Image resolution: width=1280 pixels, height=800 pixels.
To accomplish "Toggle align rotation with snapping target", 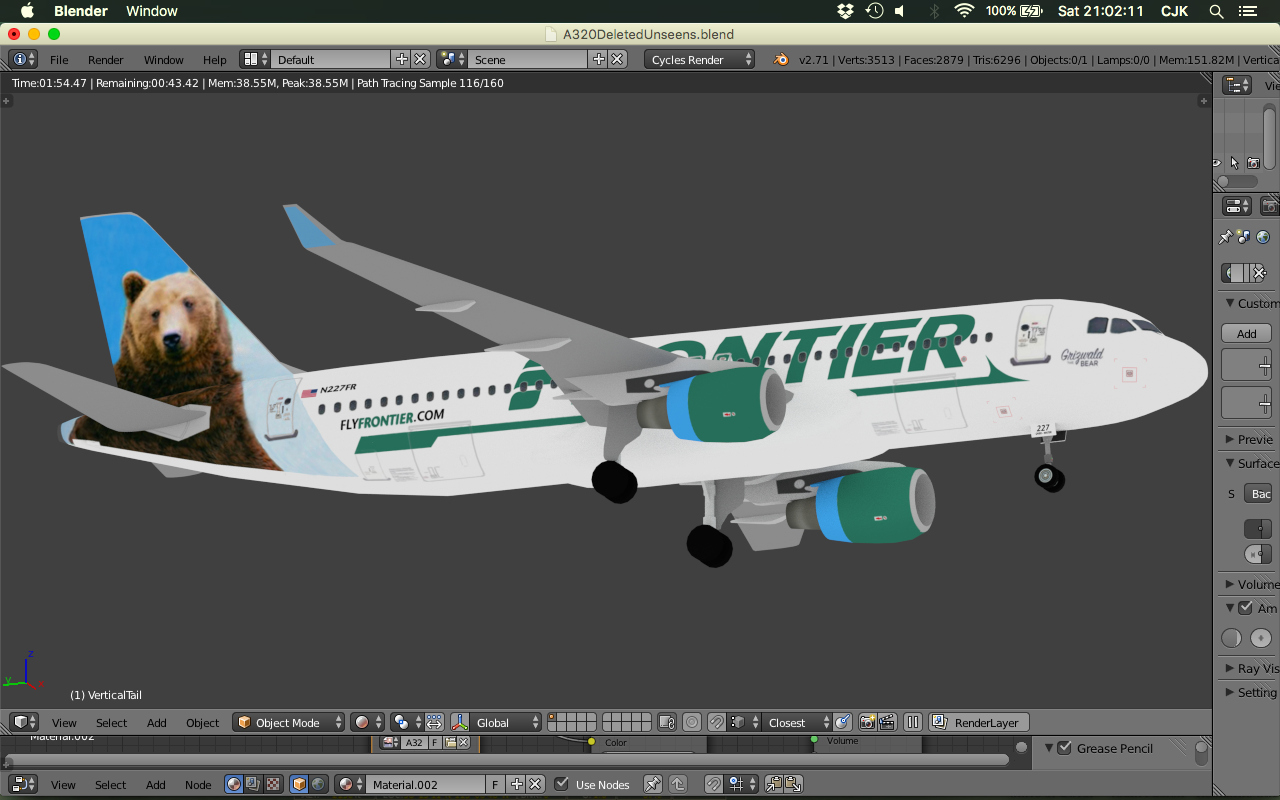I will 842,722.
